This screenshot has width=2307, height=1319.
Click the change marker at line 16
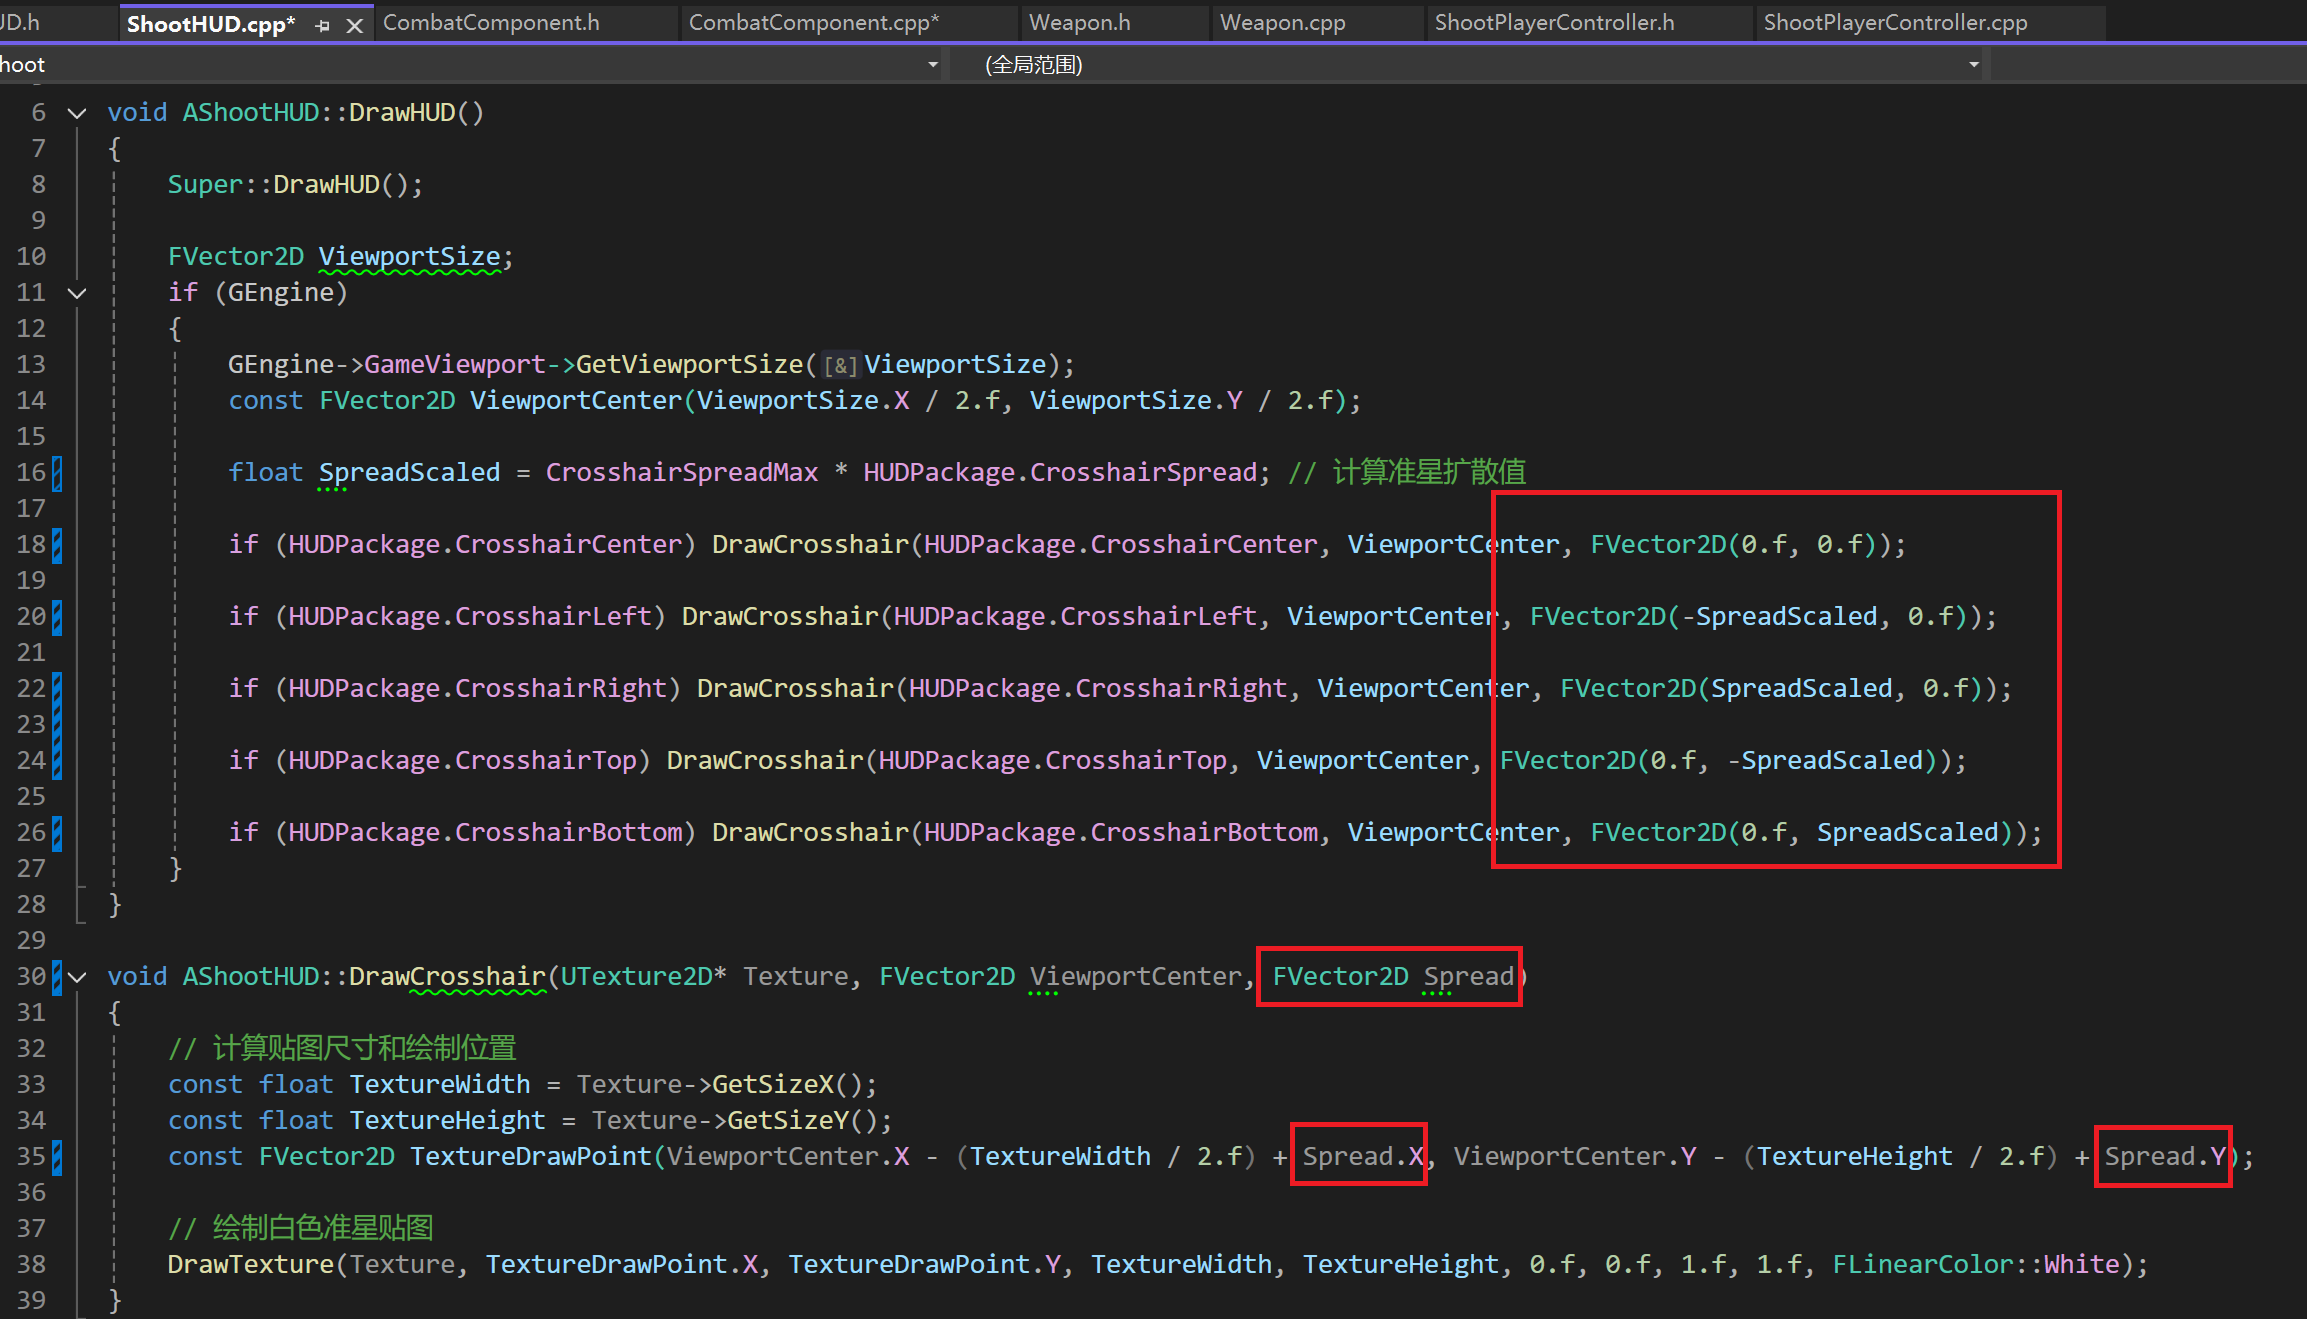pos(57,473)
